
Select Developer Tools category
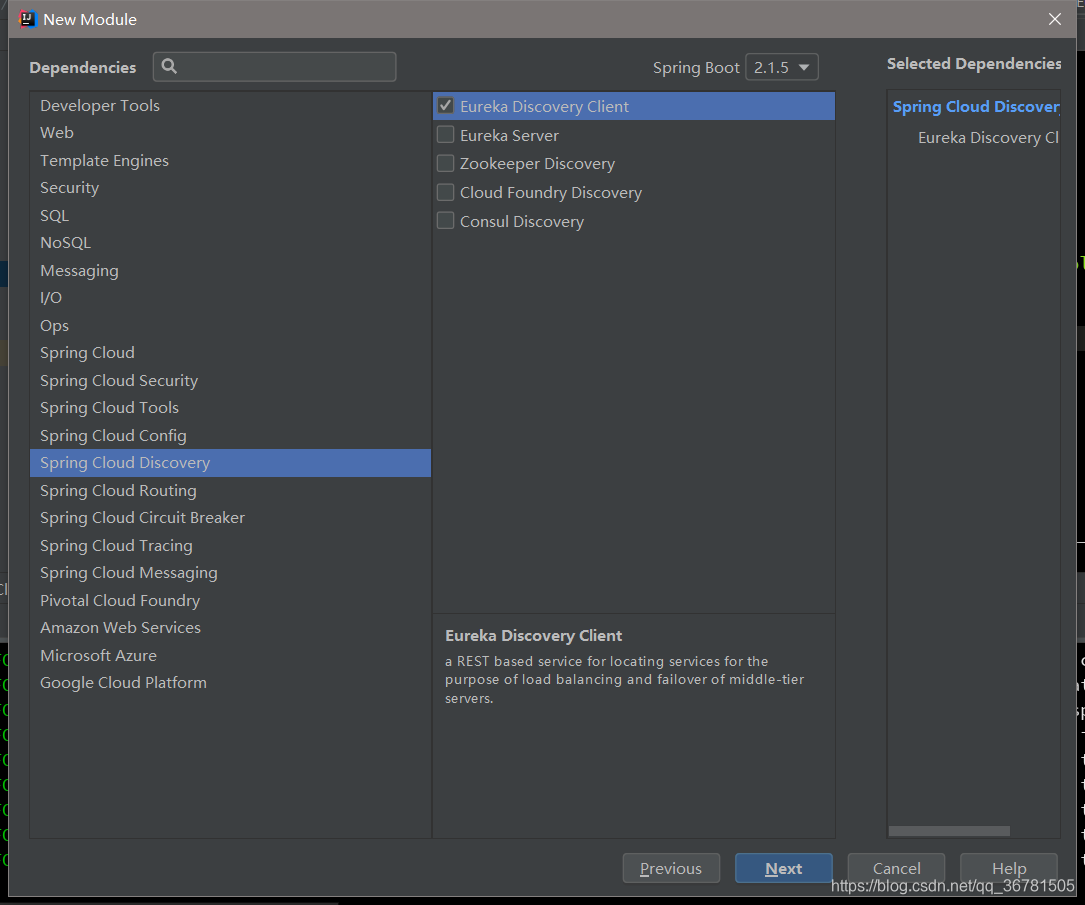tap(230, 106)
